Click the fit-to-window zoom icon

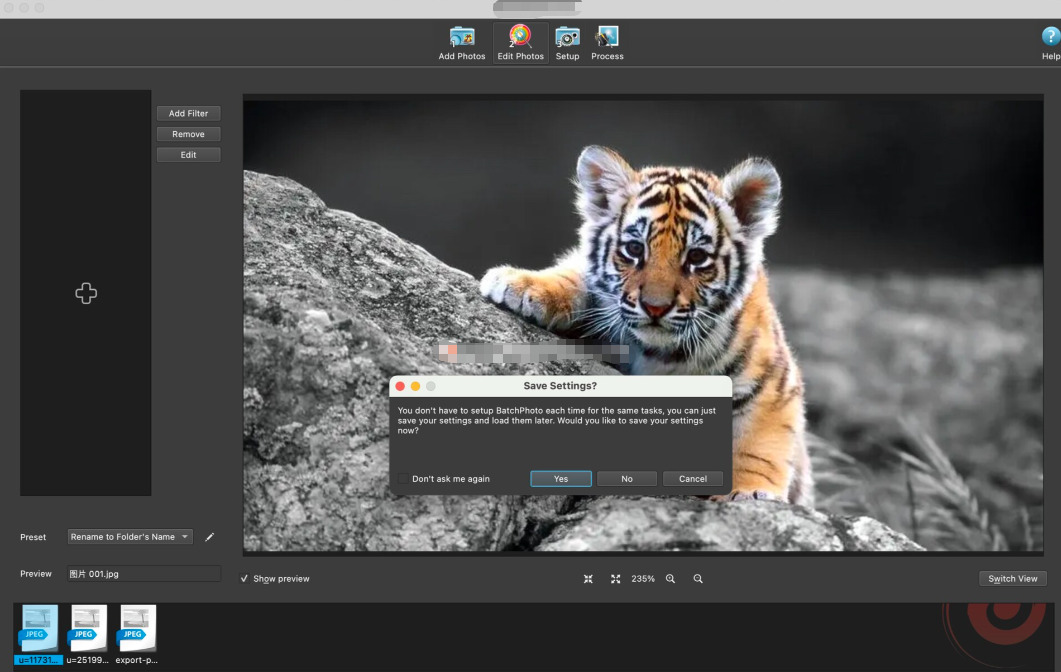588,579
